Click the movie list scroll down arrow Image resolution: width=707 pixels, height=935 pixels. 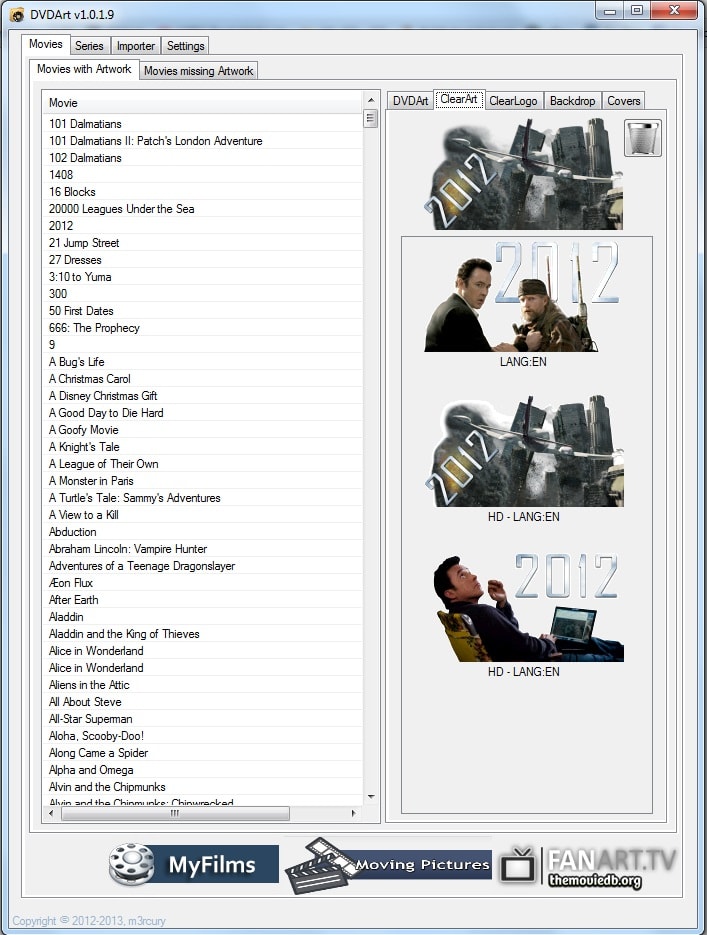(x=371, y=797)
